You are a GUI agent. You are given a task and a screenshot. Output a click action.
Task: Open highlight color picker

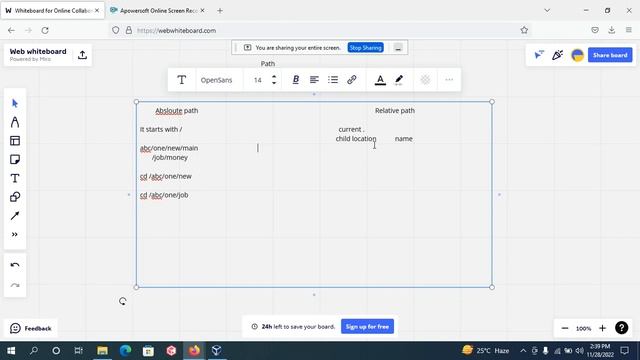[x=399, y=80]
